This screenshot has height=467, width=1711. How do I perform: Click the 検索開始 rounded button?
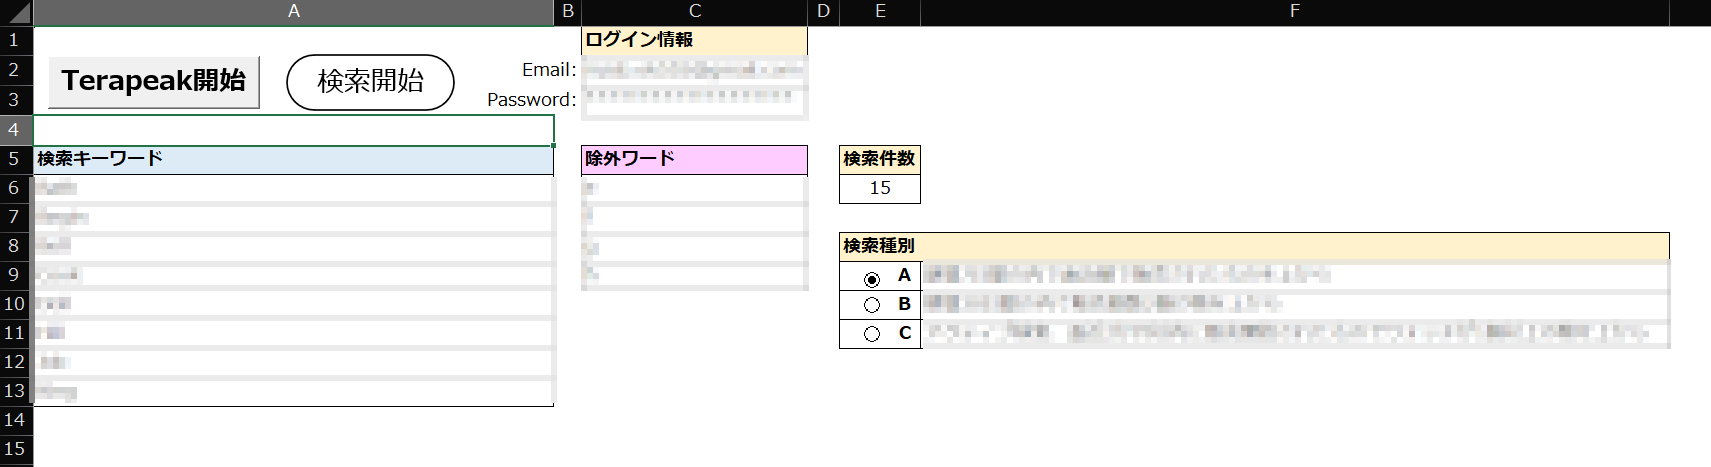[x=370, y=82]
